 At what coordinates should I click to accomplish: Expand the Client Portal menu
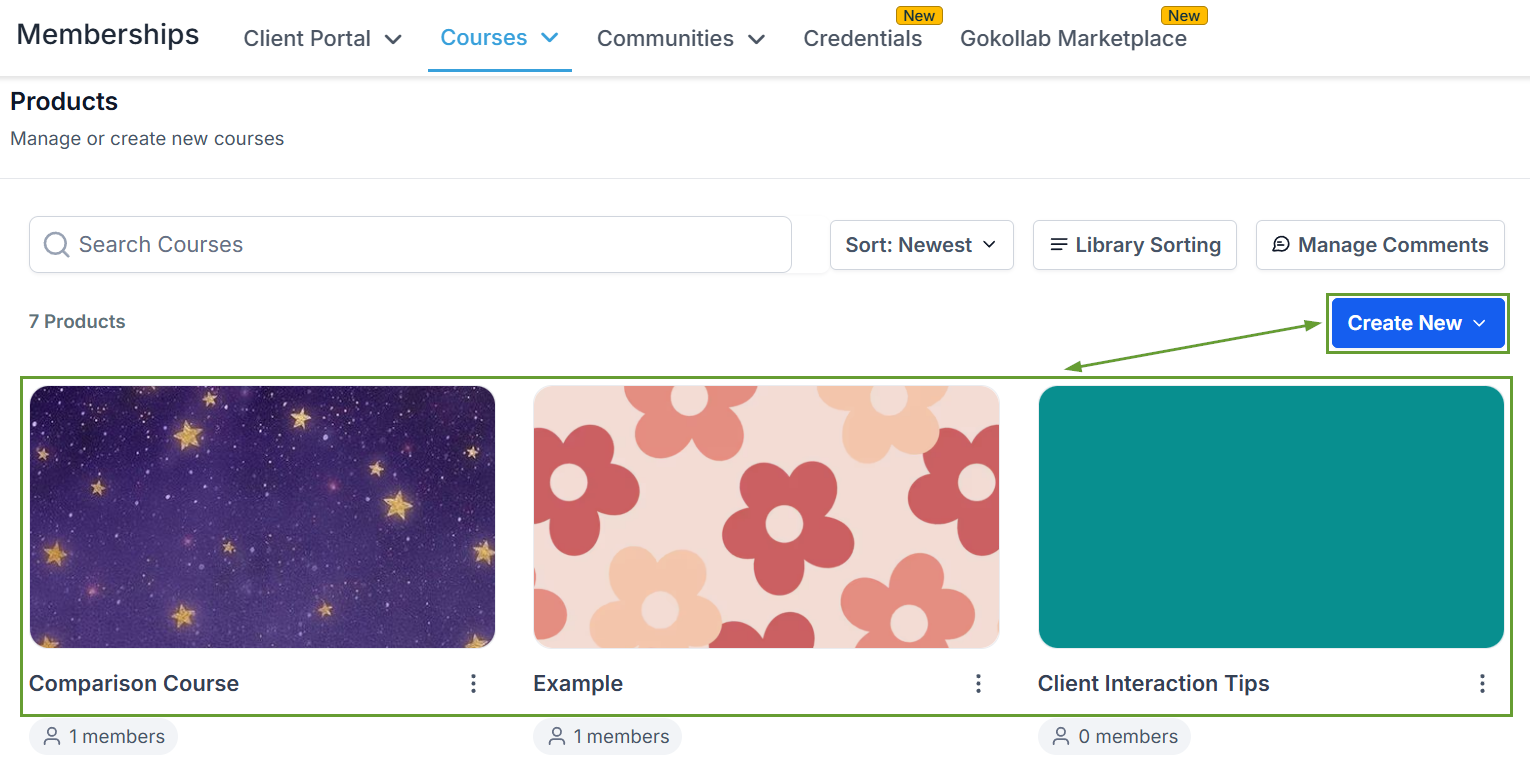tap(322, 39)
